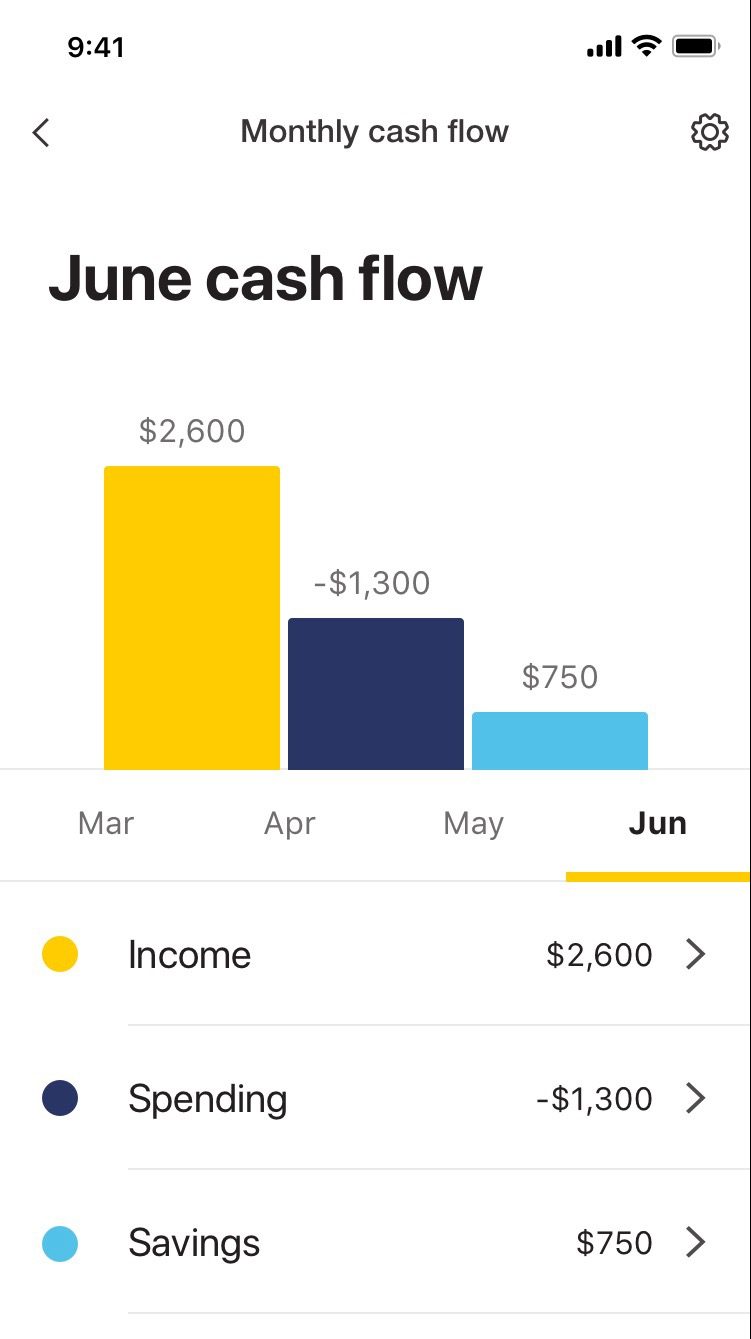
Task: Tap the yellow income bar in chart
Action: [x=192, y=618]
